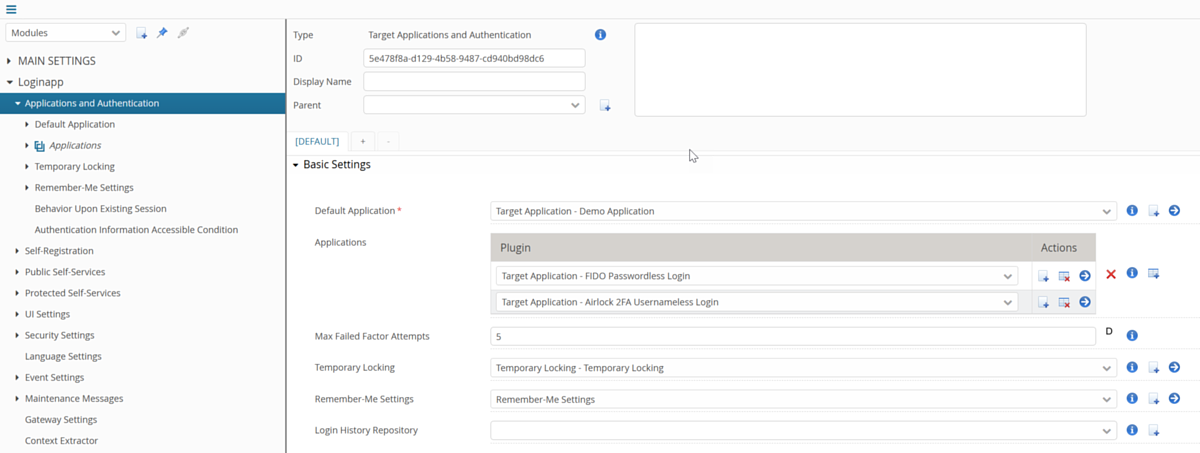Navigate to Airlock 2FA Usernameless Login plugin

click(1084, 302)
